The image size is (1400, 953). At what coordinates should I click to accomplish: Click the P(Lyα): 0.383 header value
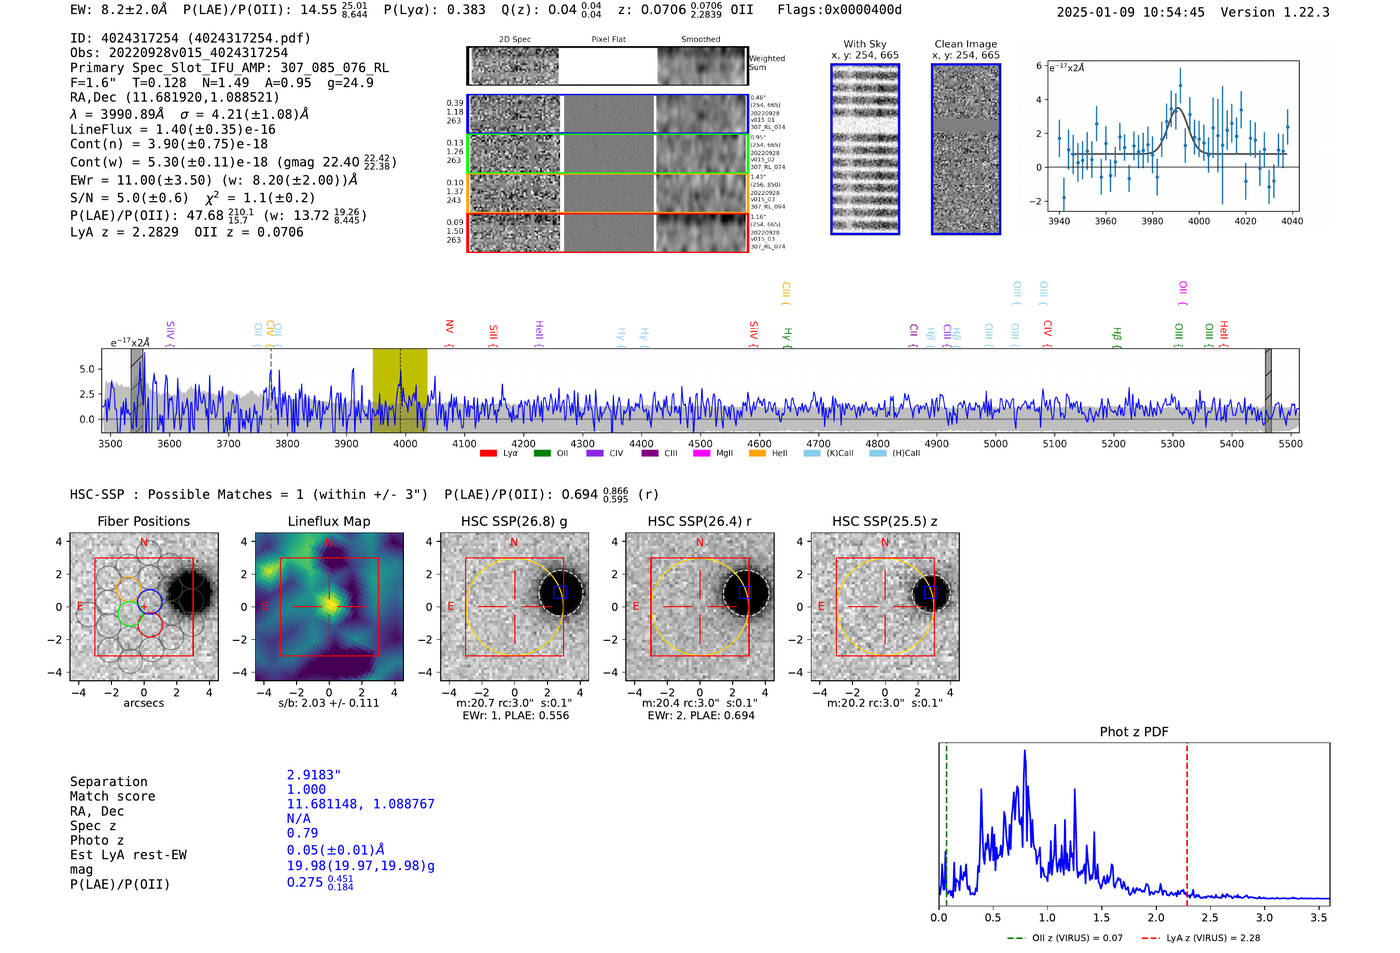pyautogui.click(x=435, y=10)
